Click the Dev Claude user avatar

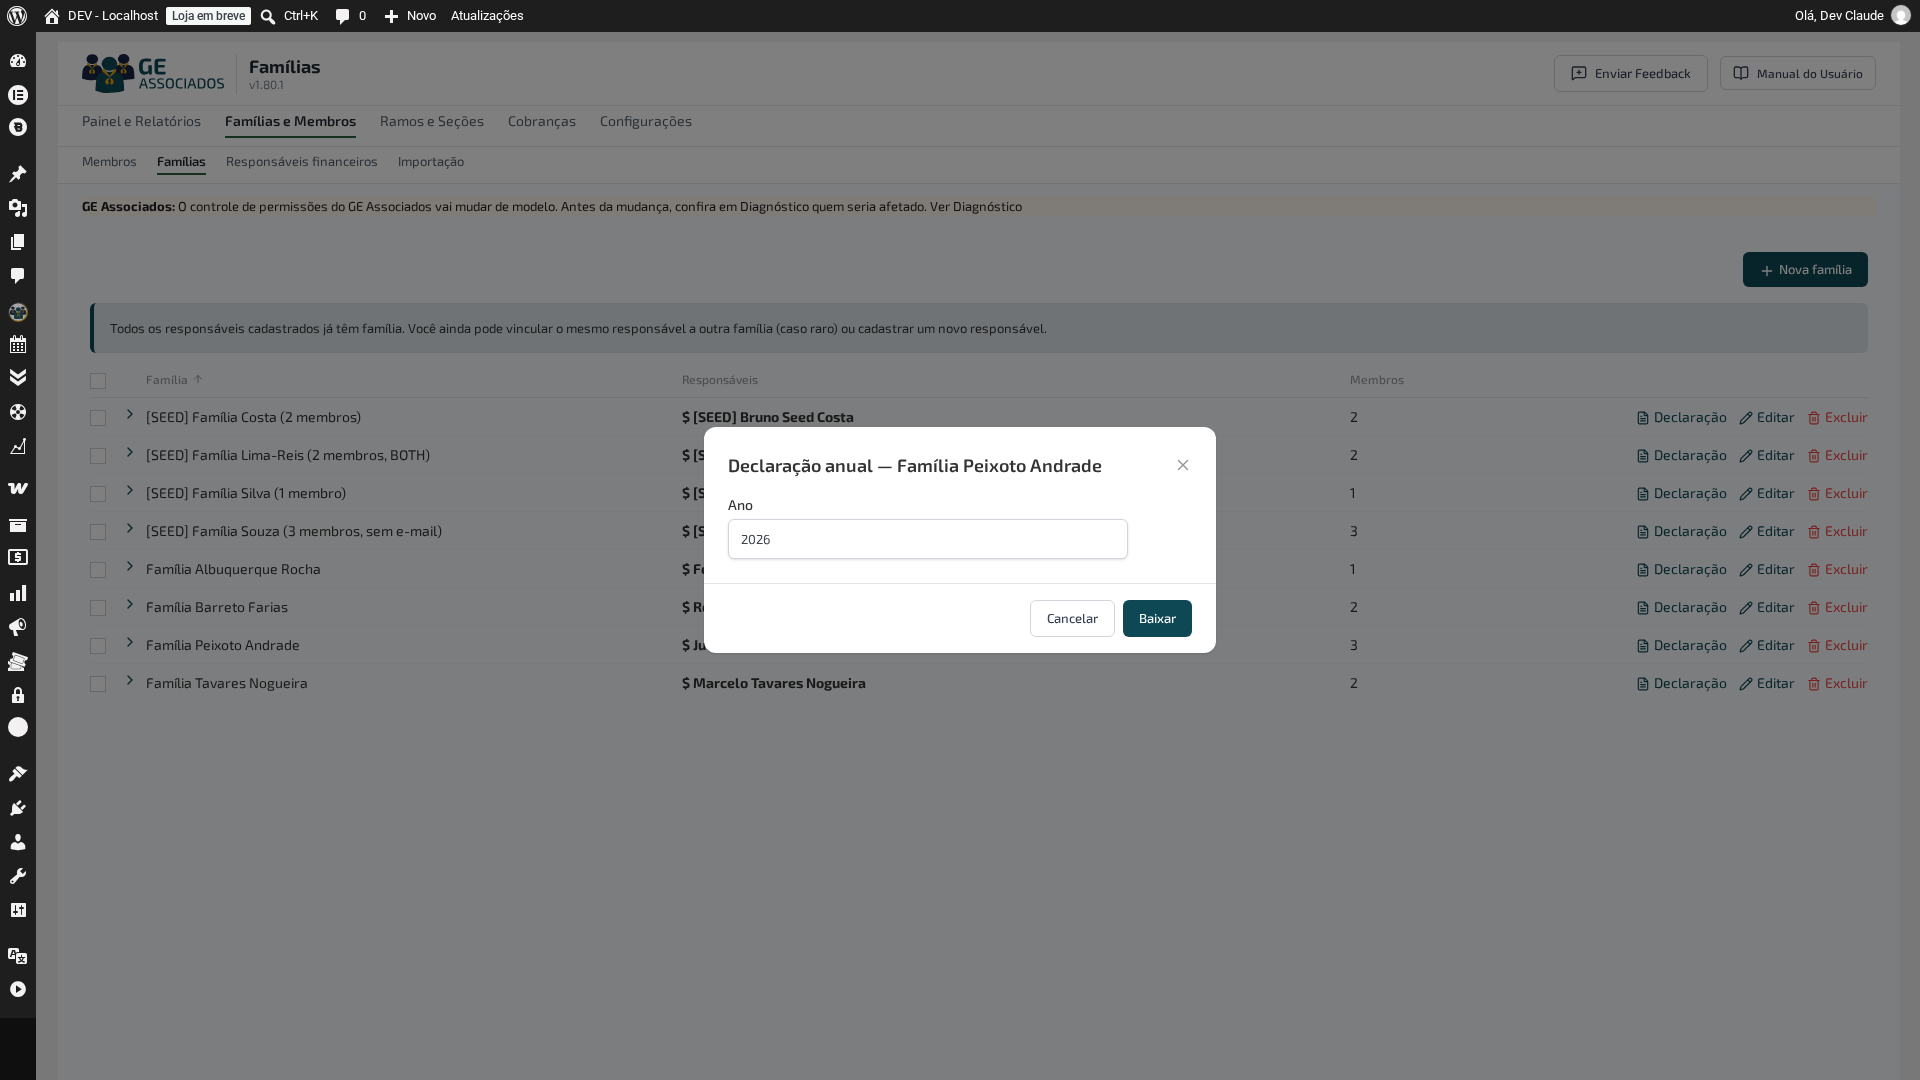(x=1901, y=16)
